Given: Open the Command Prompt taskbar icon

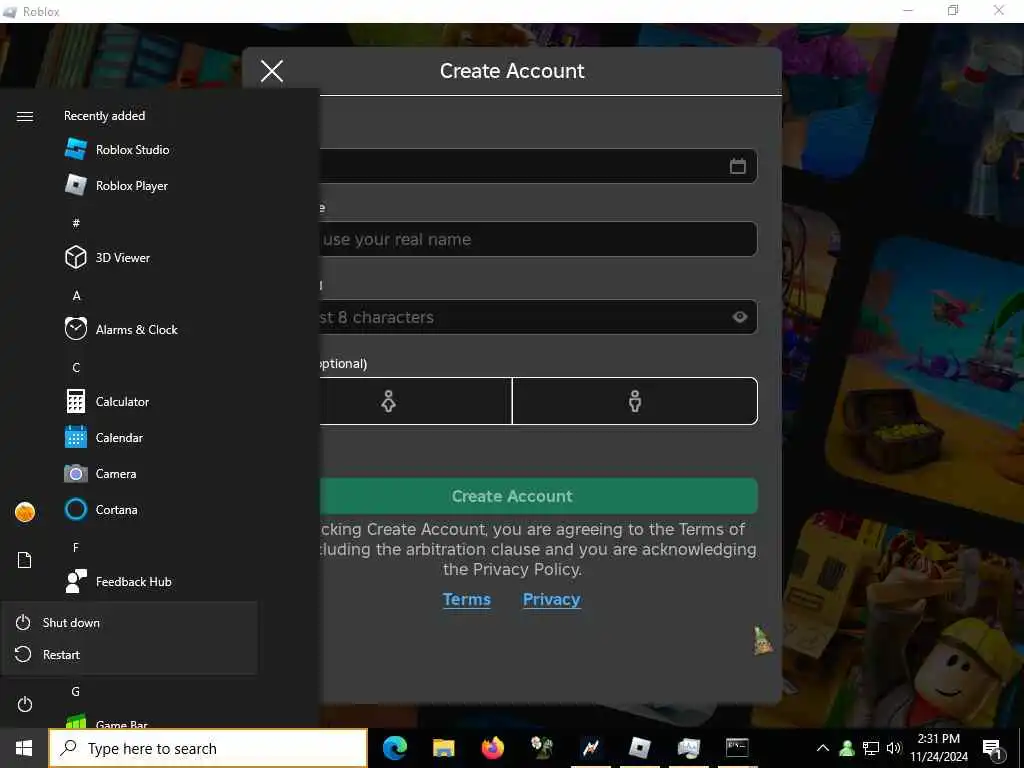Looking at the screenshot, I should pyautogui.click(x=737, y=748).
